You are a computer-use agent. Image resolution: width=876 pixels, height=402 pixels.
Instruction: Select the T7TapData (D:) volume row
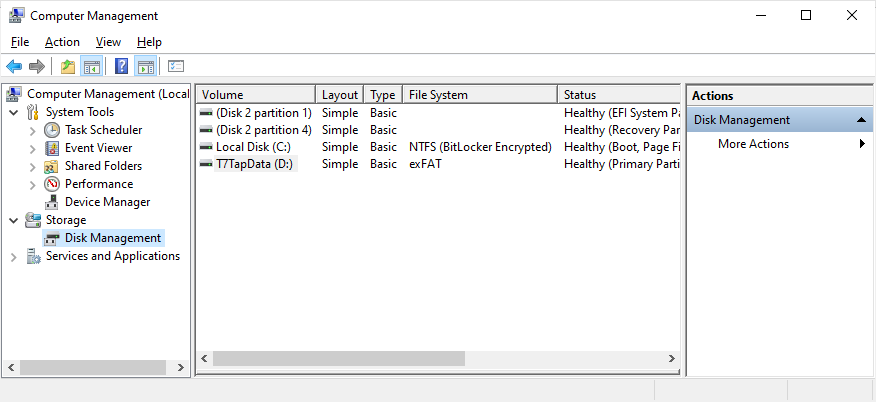pyautogui.click(x=255, y=164)
